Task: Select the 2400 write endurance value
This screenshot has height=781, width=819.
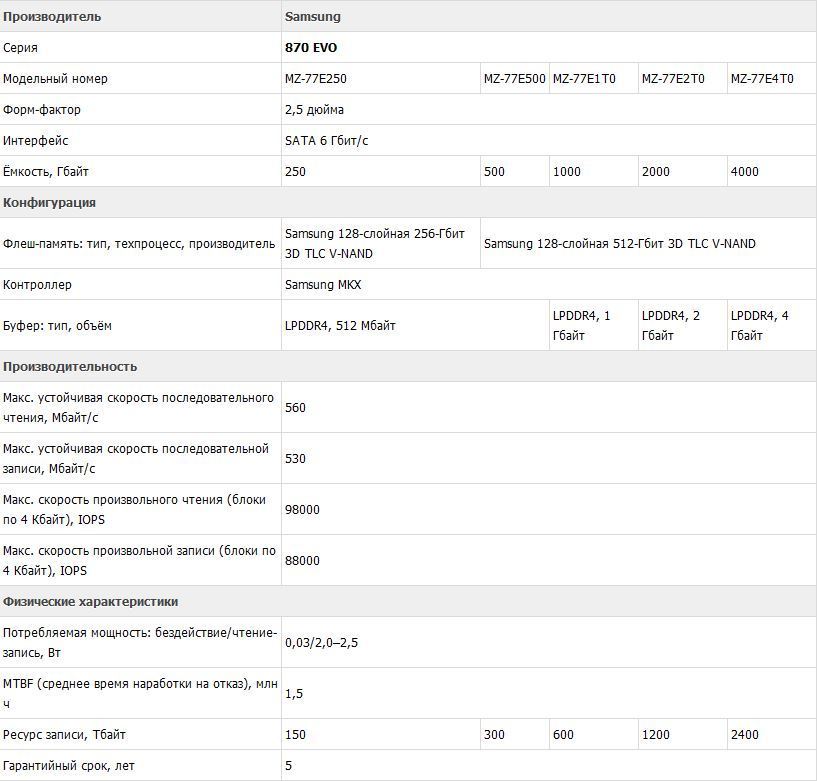Action: (745, 735)
